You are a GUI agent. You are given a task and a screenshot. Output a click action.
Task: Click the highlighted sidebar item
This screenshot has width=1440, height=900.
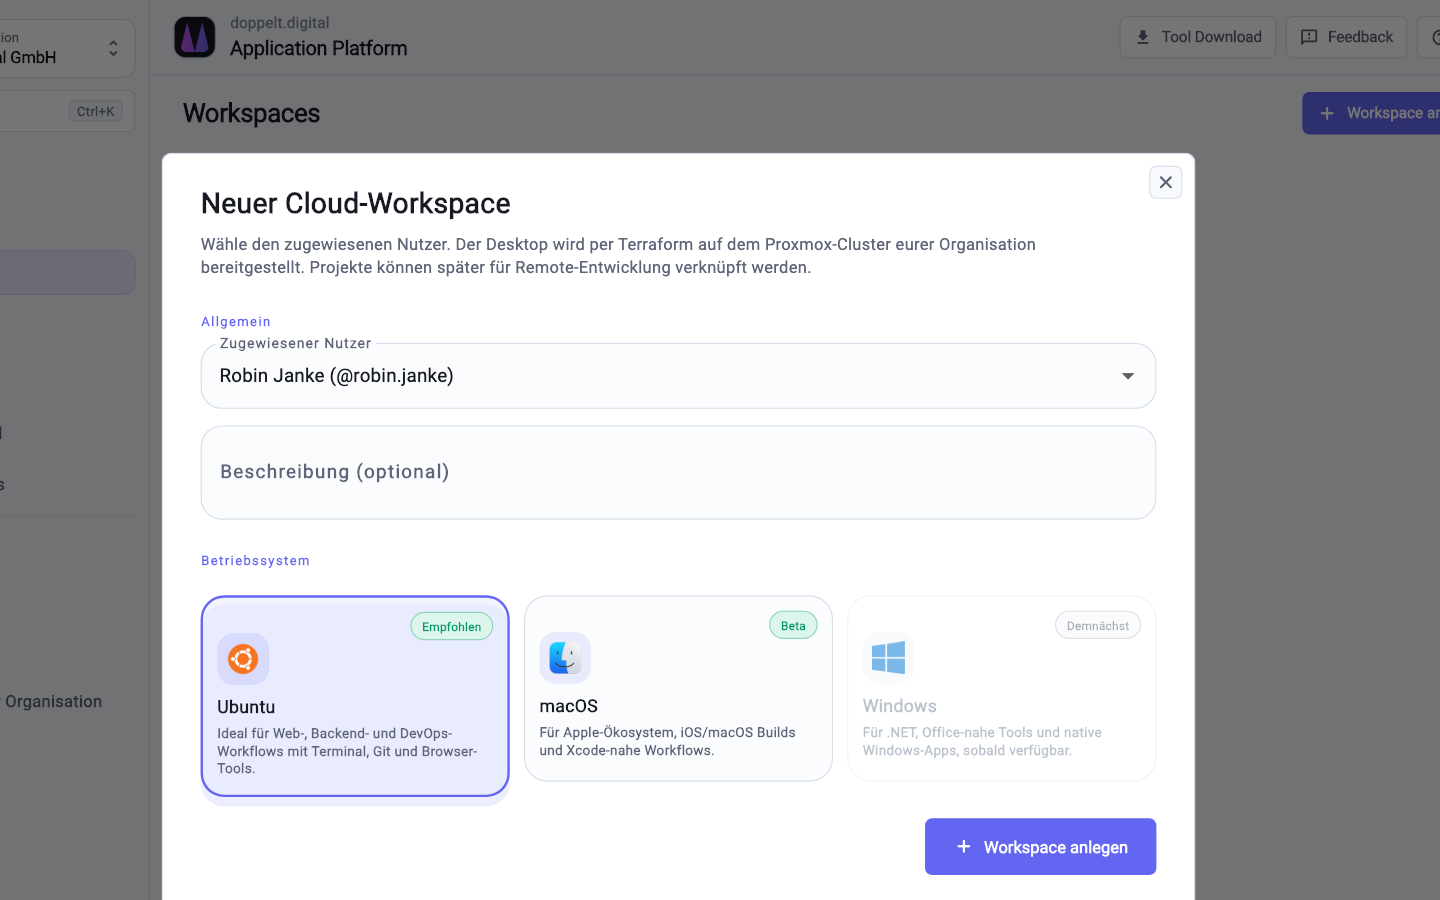point(67,272)
